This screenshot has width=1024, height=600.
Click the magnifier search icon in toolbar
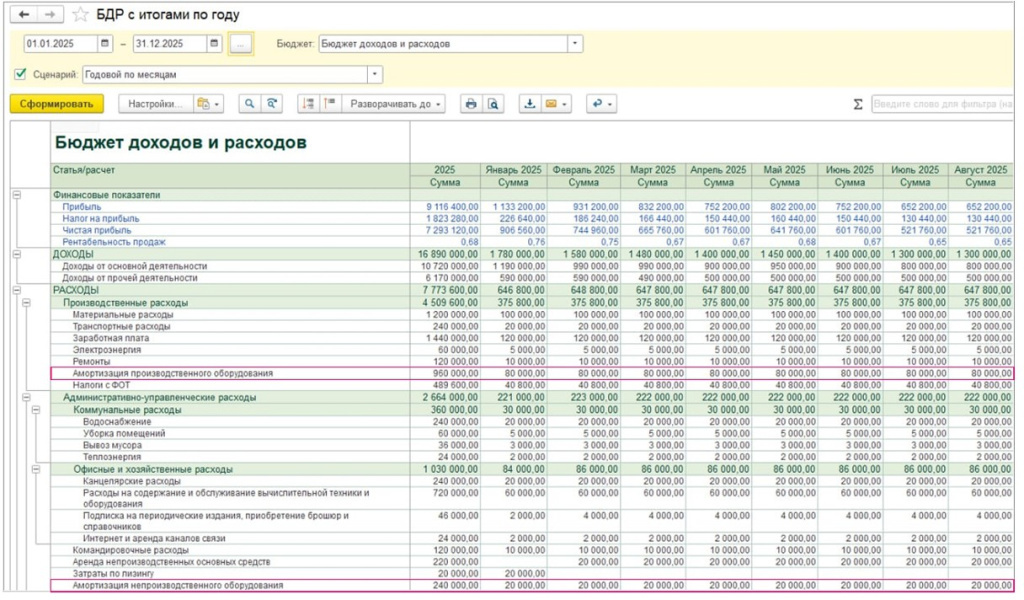(x=248, y=104)
